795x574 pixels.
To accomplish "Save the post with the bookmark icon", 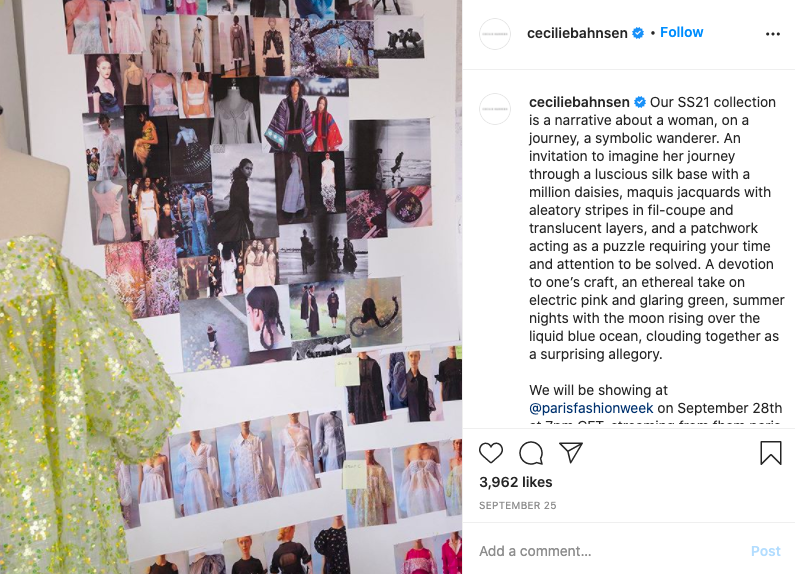I will coord(771,452).
